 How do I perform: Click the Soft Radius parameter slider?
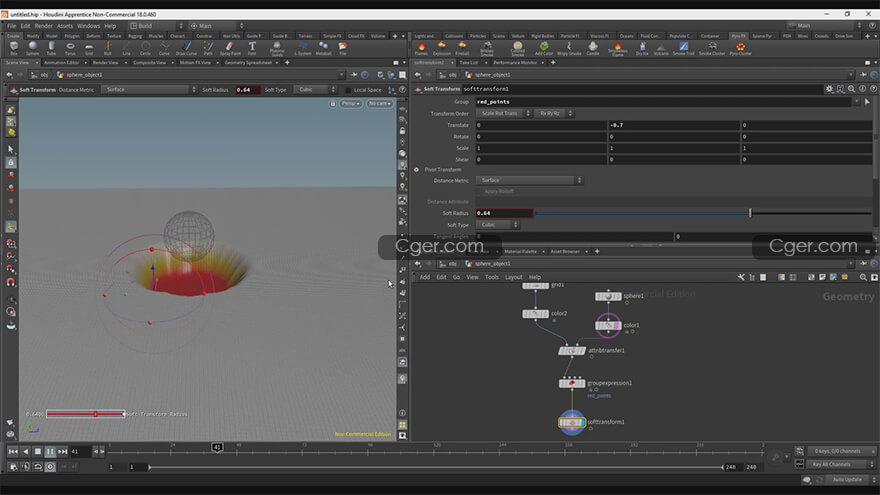pos(703,213)
